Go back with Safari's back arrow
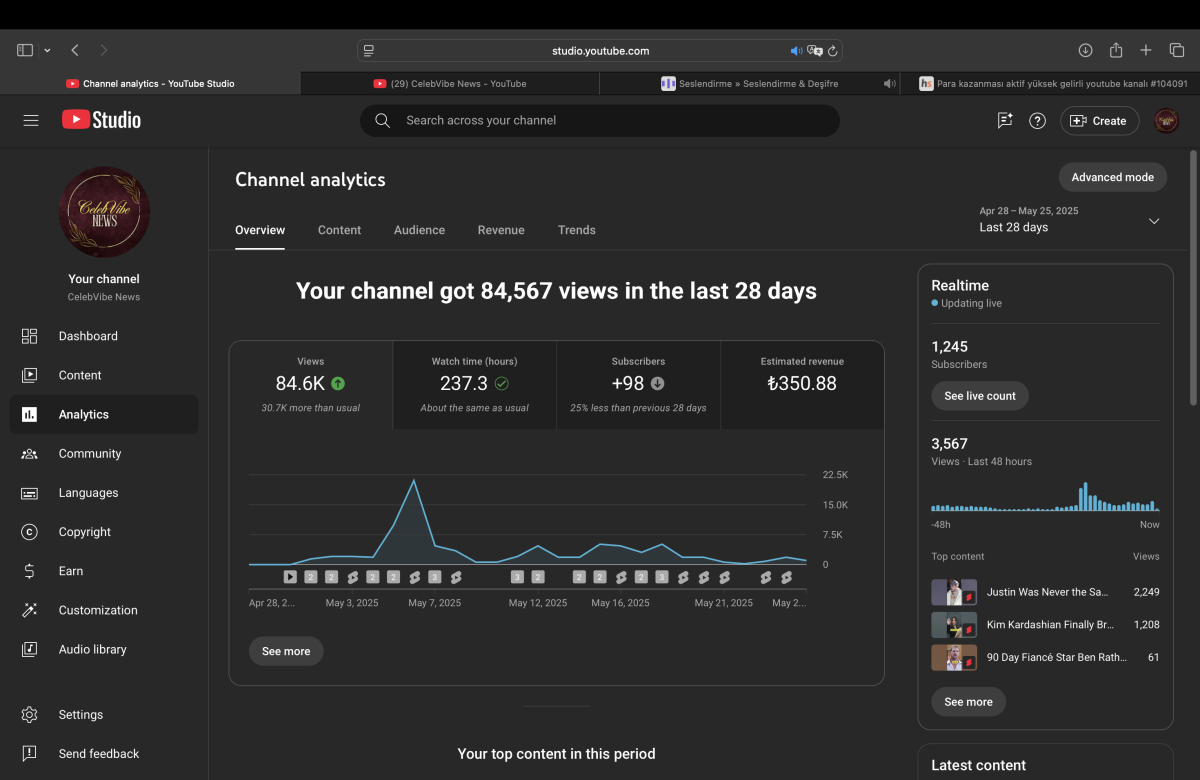The height and width of the screenshot is (780, 1200). [x=75, y=50]
